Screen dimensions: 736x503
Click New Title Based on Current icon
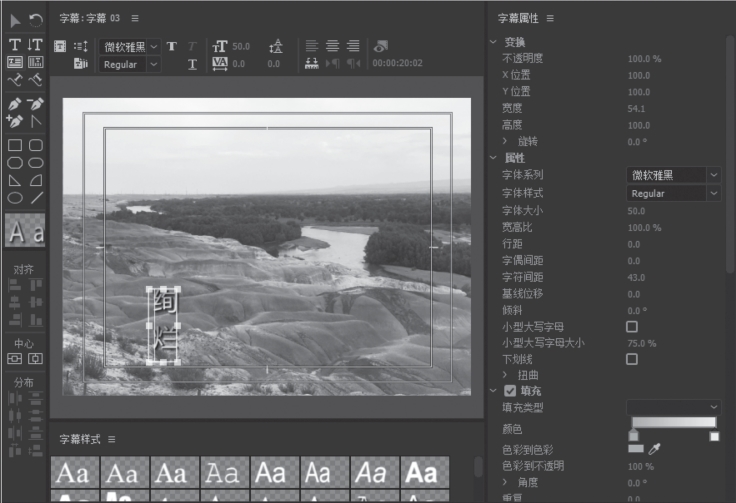[x=60, y=46]
